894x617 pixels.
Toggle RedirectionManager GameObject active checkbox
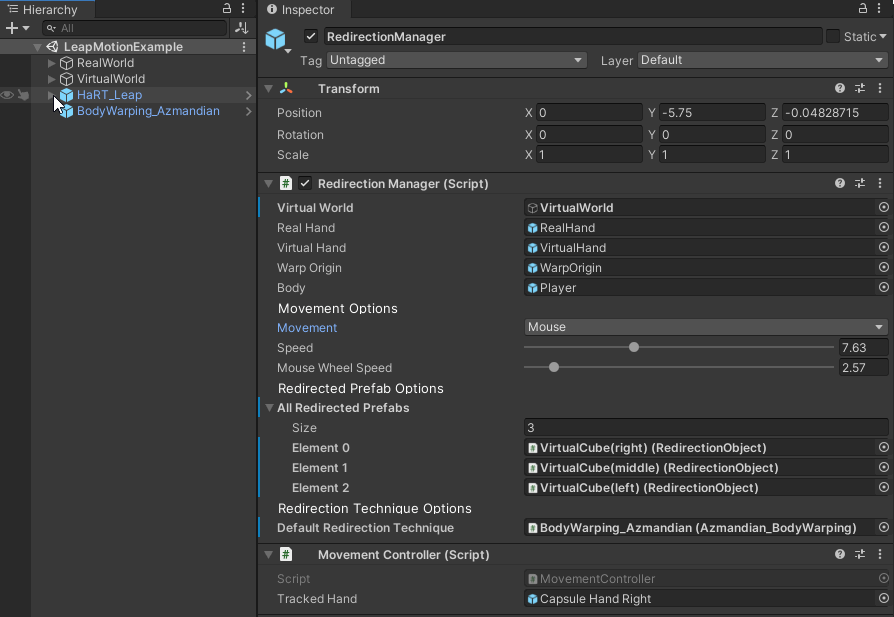click(310, 37)
